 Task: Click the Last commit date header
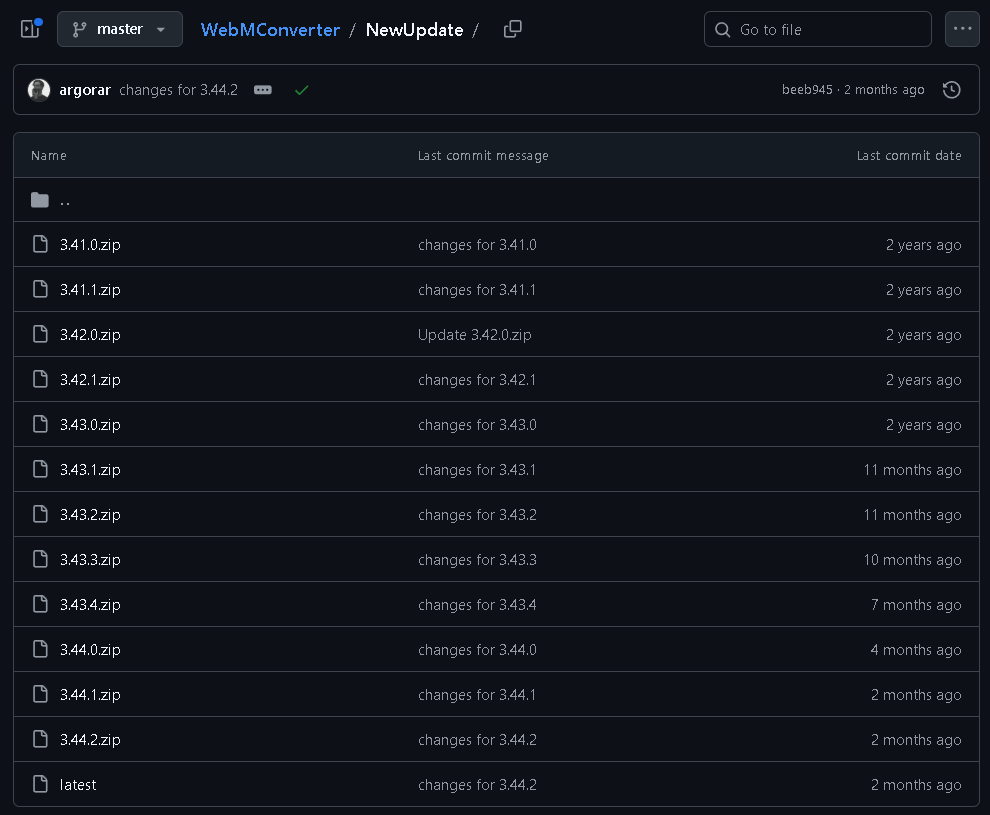coord(909,155)
